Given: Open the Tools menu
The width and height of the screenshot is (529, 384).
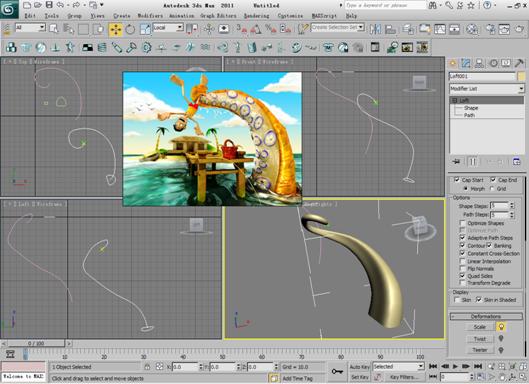Looking at the screenshot, I should [52, 16].
